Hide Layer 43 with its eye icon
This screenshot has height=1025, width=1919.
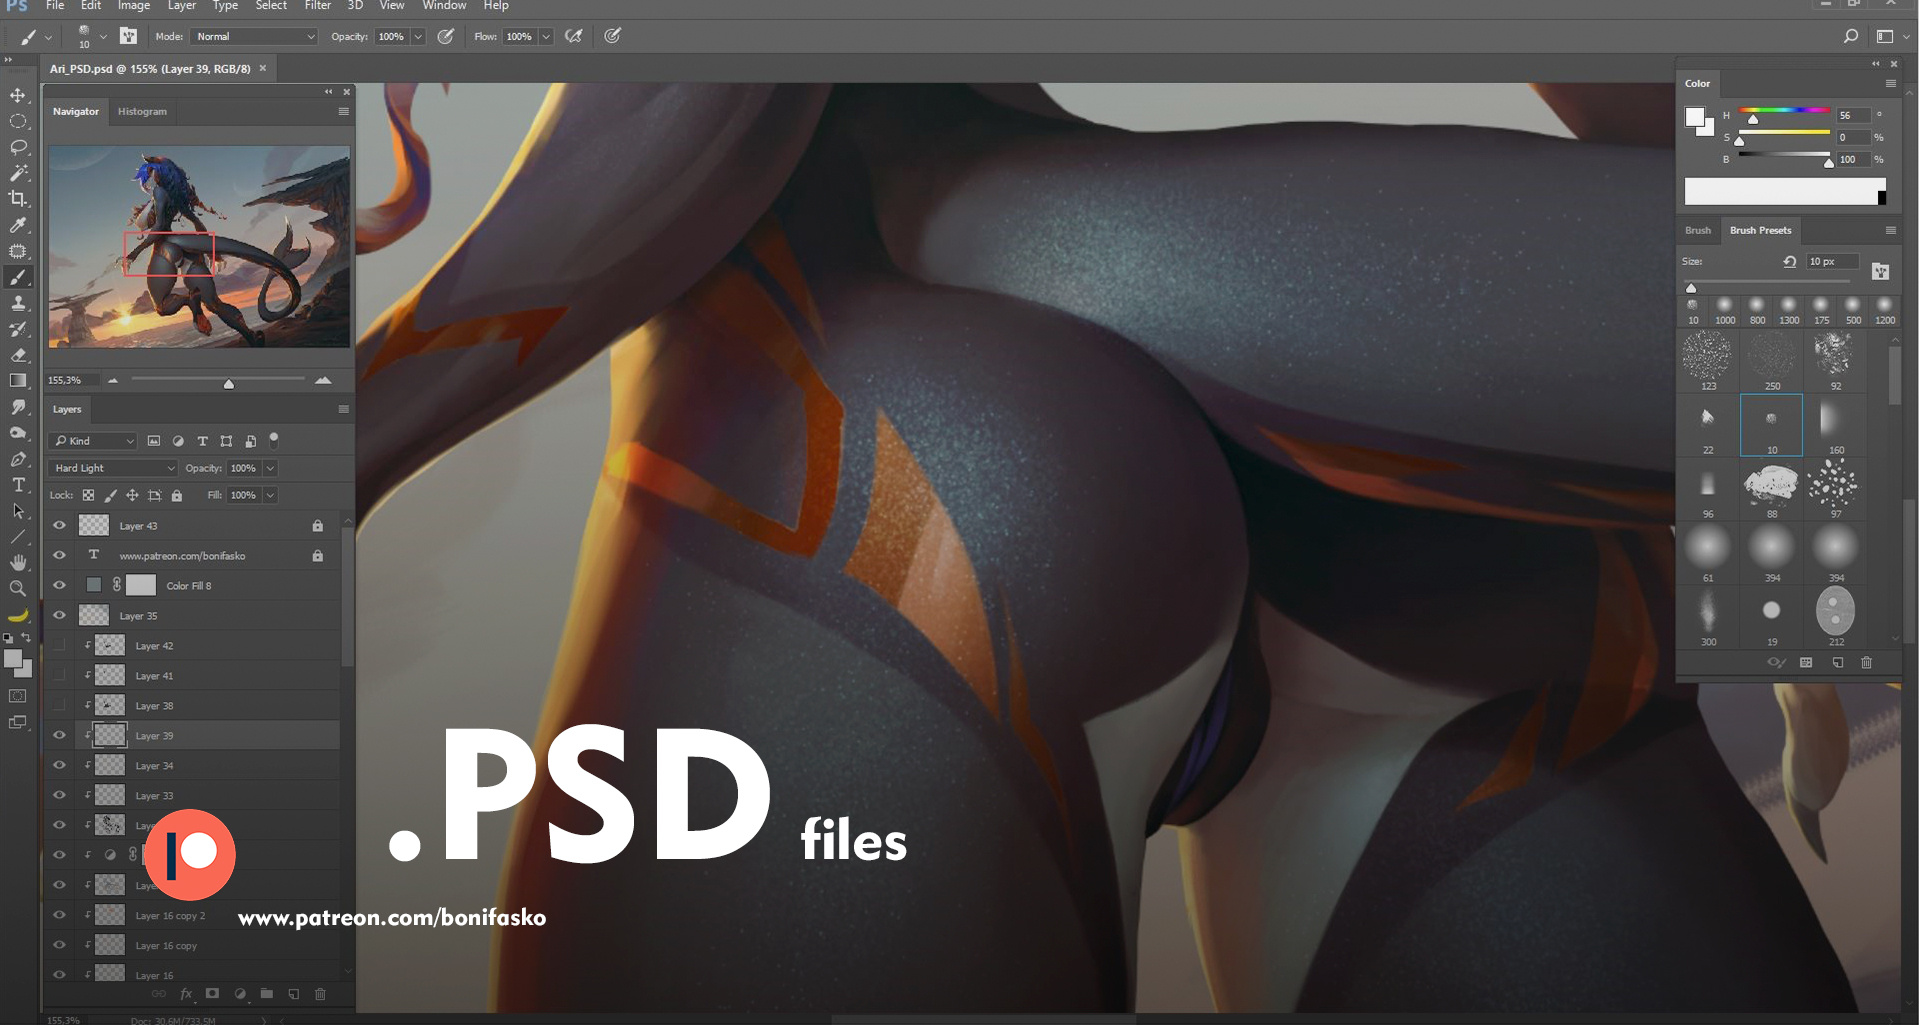[x=60, y=526]
